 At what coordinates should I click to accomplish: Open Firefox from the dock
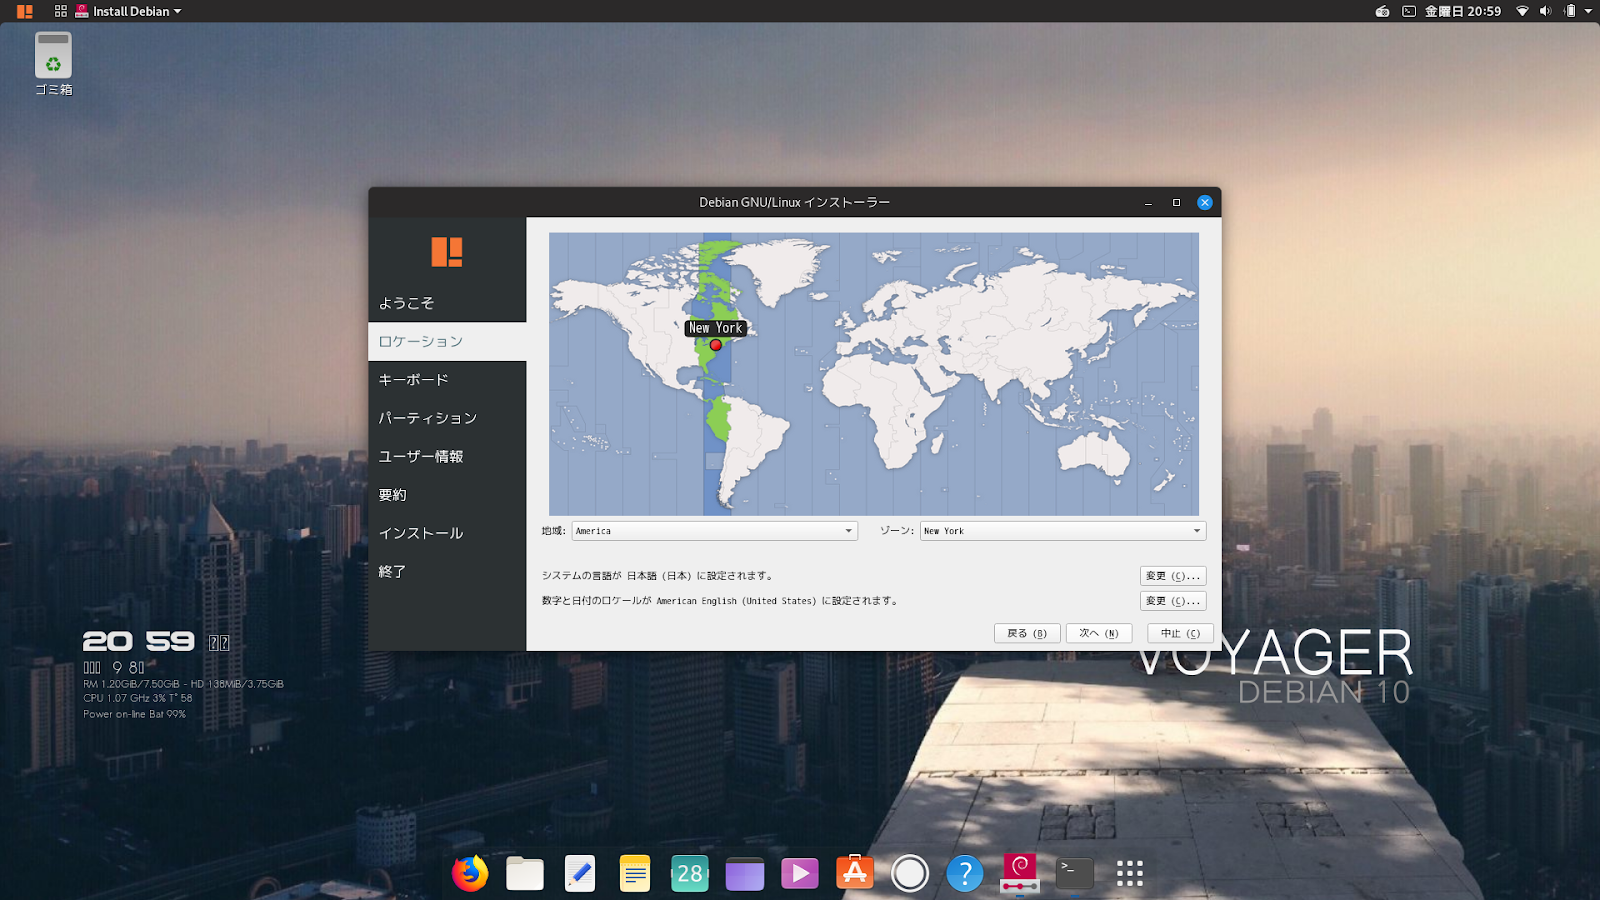[470, 873]
